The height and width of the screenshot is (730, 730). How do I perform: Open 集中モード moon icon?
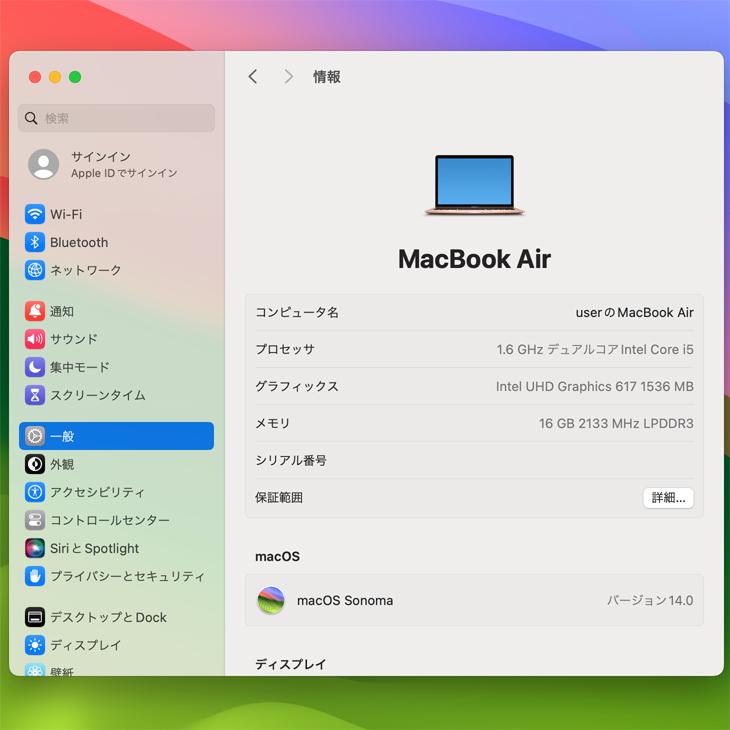(35, 367)
